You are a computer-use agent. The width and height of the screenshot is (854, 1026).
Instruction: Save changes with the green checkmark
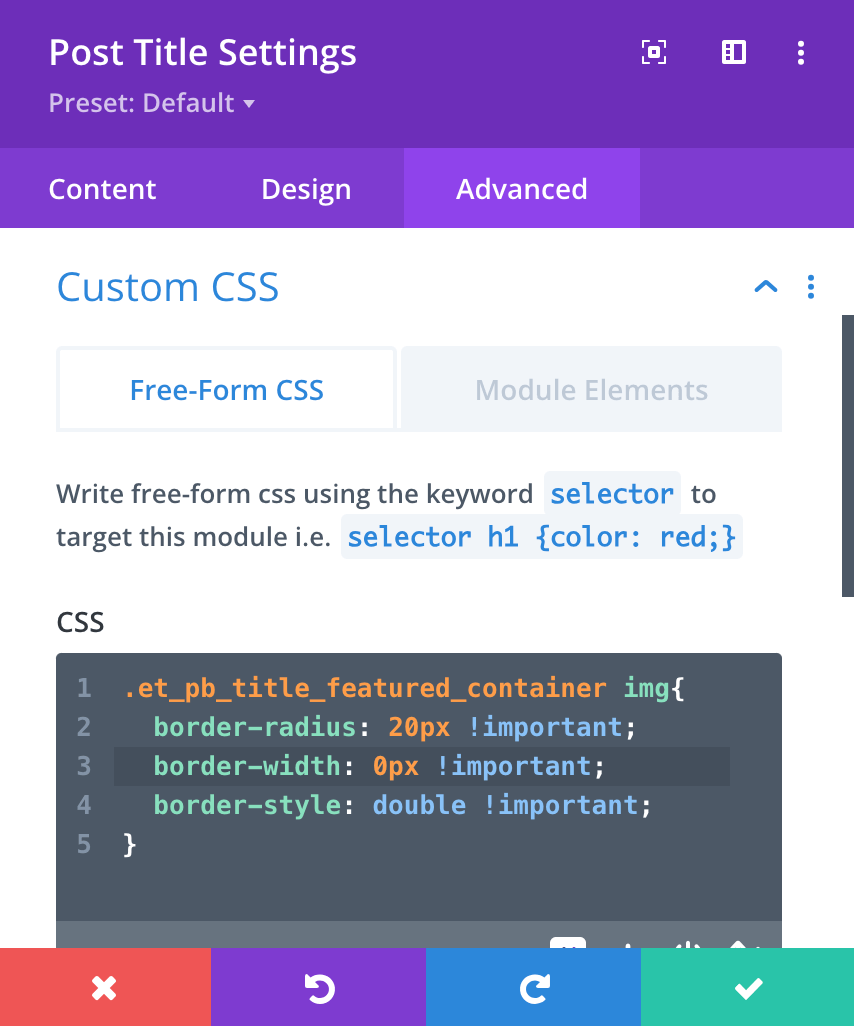(x=747, y=988)
